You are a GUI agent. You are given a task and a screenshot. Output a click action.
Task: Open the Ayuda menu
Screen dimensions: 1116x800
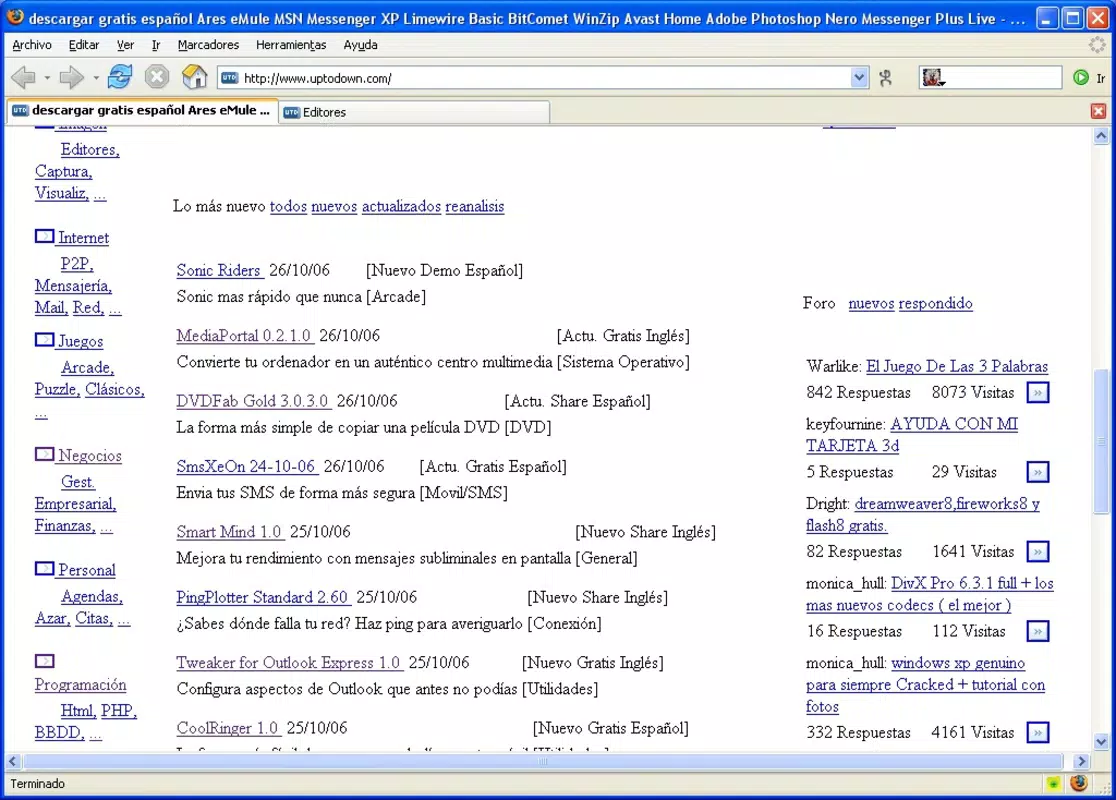tap(361, 45)
